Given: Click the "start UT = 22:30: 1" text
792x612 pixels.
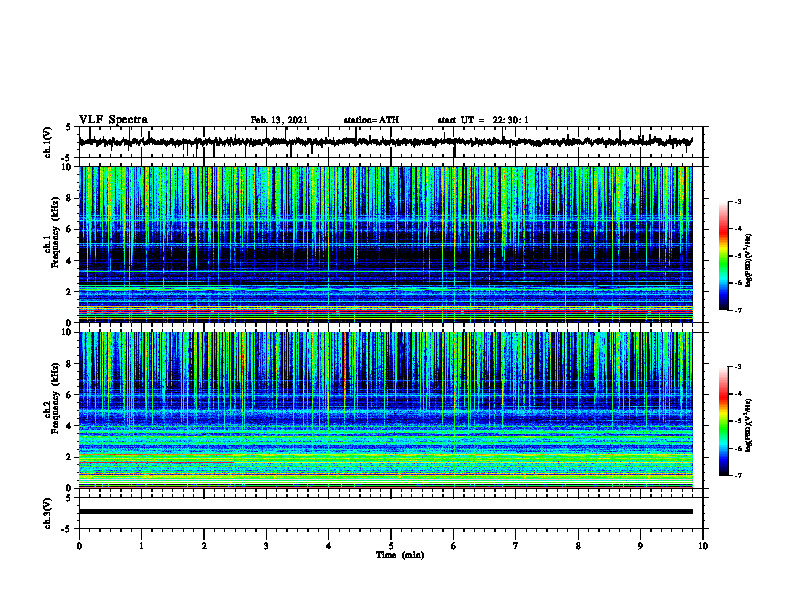Looking at the screenshot, I should click(483, 120).
